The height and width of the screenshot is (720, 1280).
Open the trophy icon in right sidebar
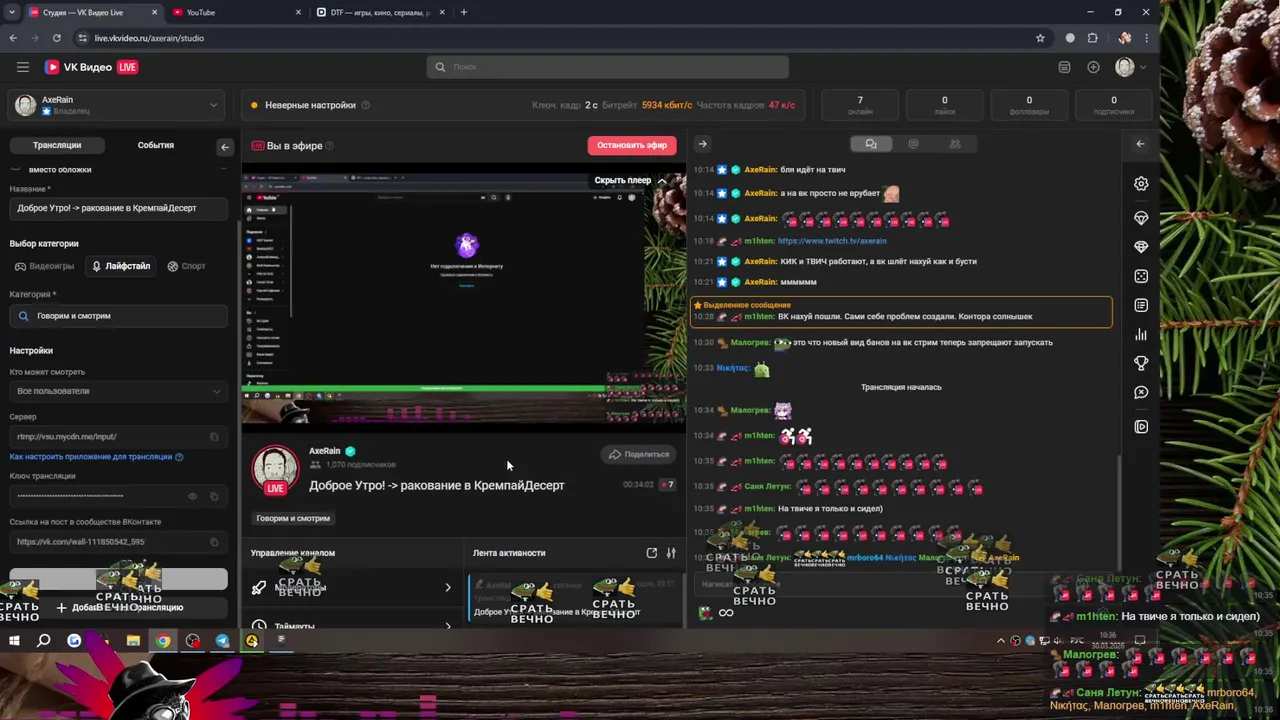pos(1141,363)
